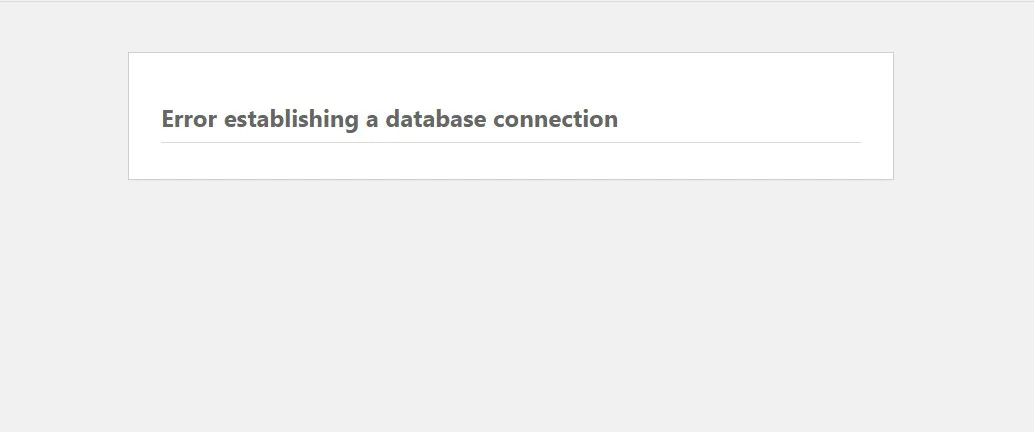Click the standalone word "a" in the heading

[x=372, y=120]
